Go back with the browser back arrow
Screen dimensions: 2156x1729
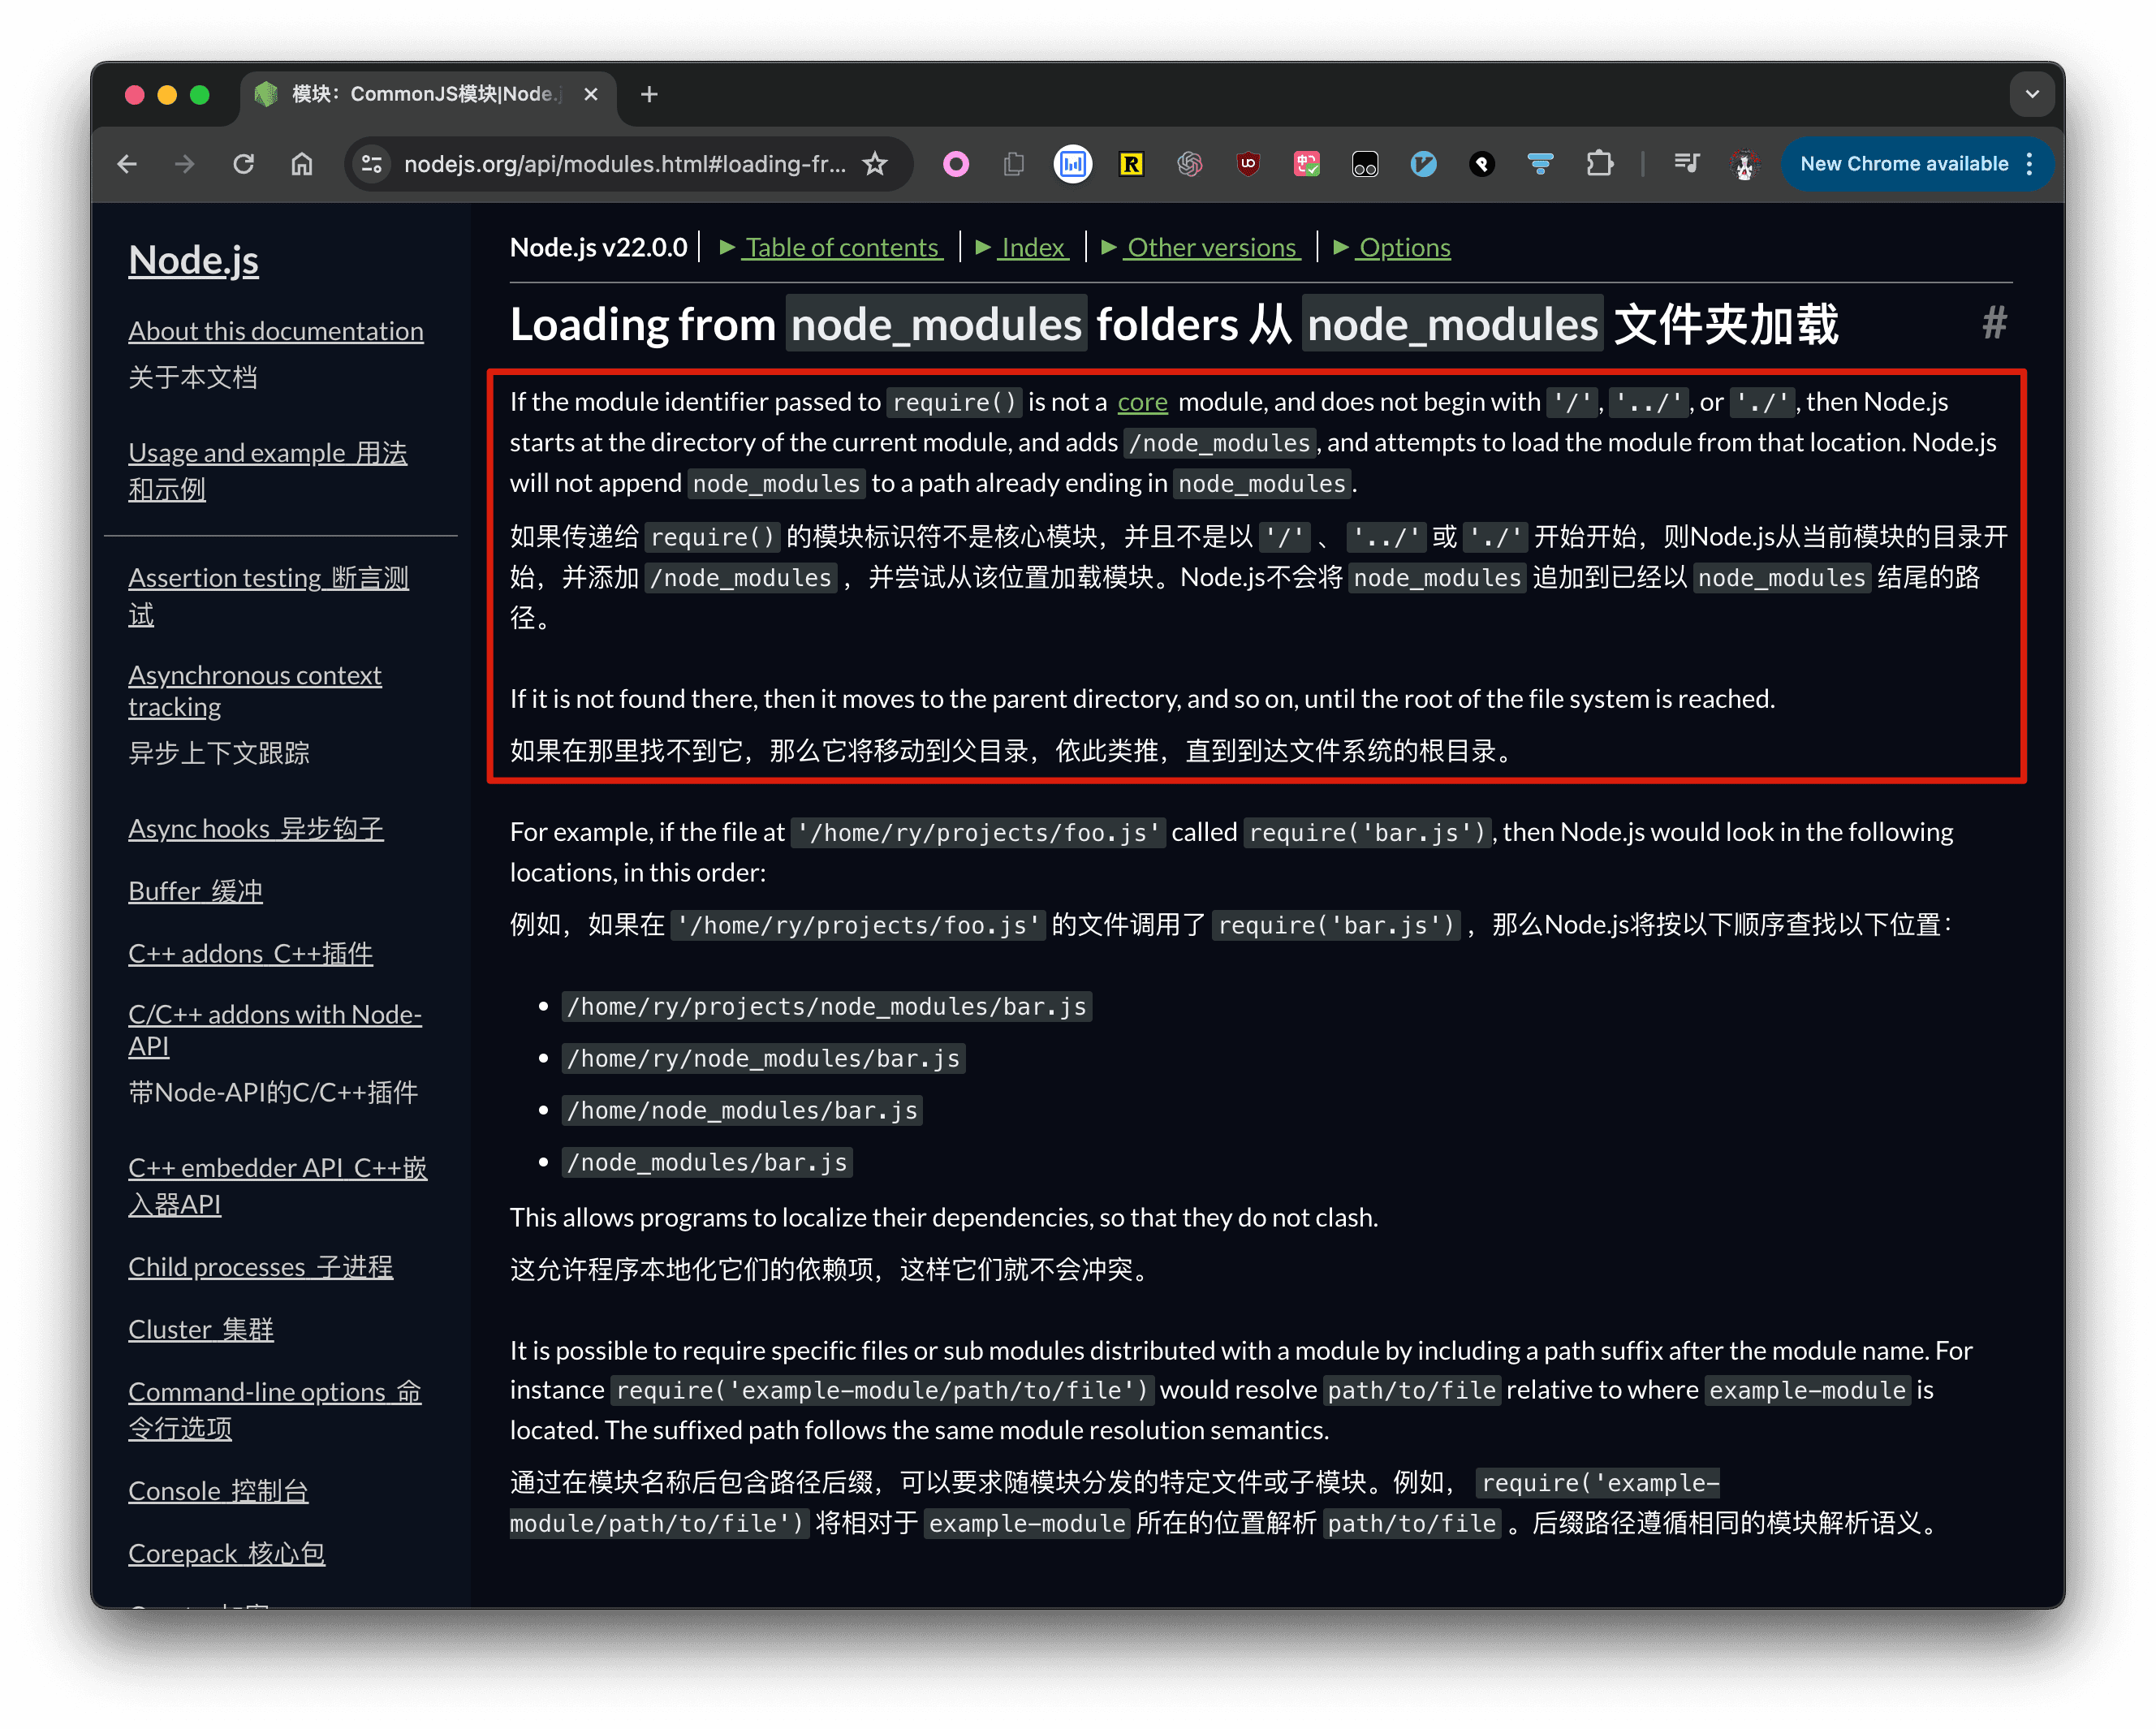tap(127, 164)
